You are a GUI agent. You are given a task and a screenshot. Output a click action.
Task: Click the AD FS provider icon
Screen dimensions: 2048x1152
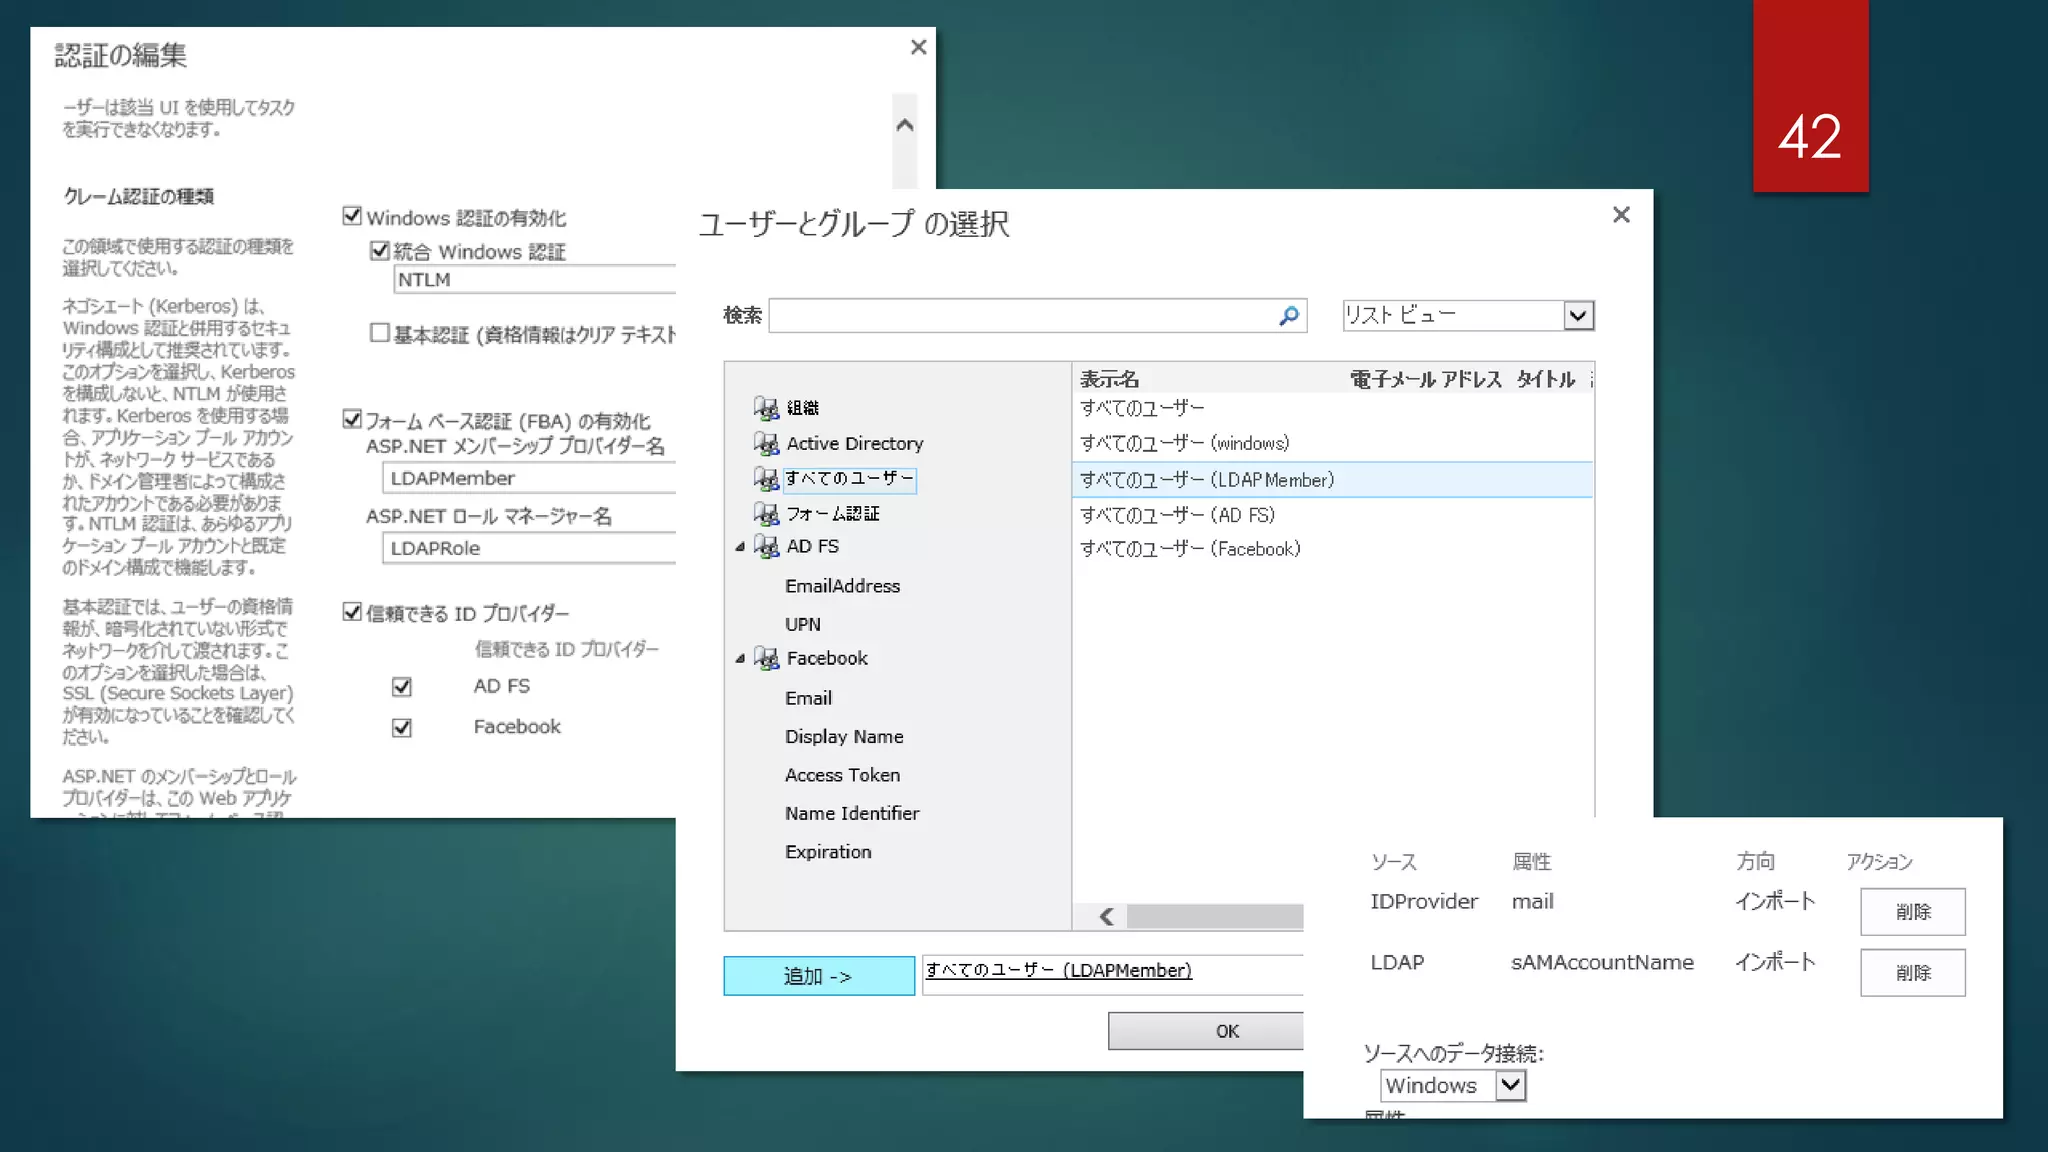pyautogui.click(x=766, y=546)
